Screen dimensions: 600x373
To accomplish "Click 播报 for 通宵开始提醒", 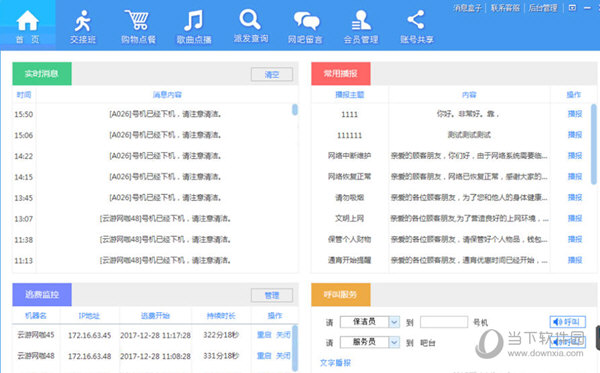I will click(575, 260).
